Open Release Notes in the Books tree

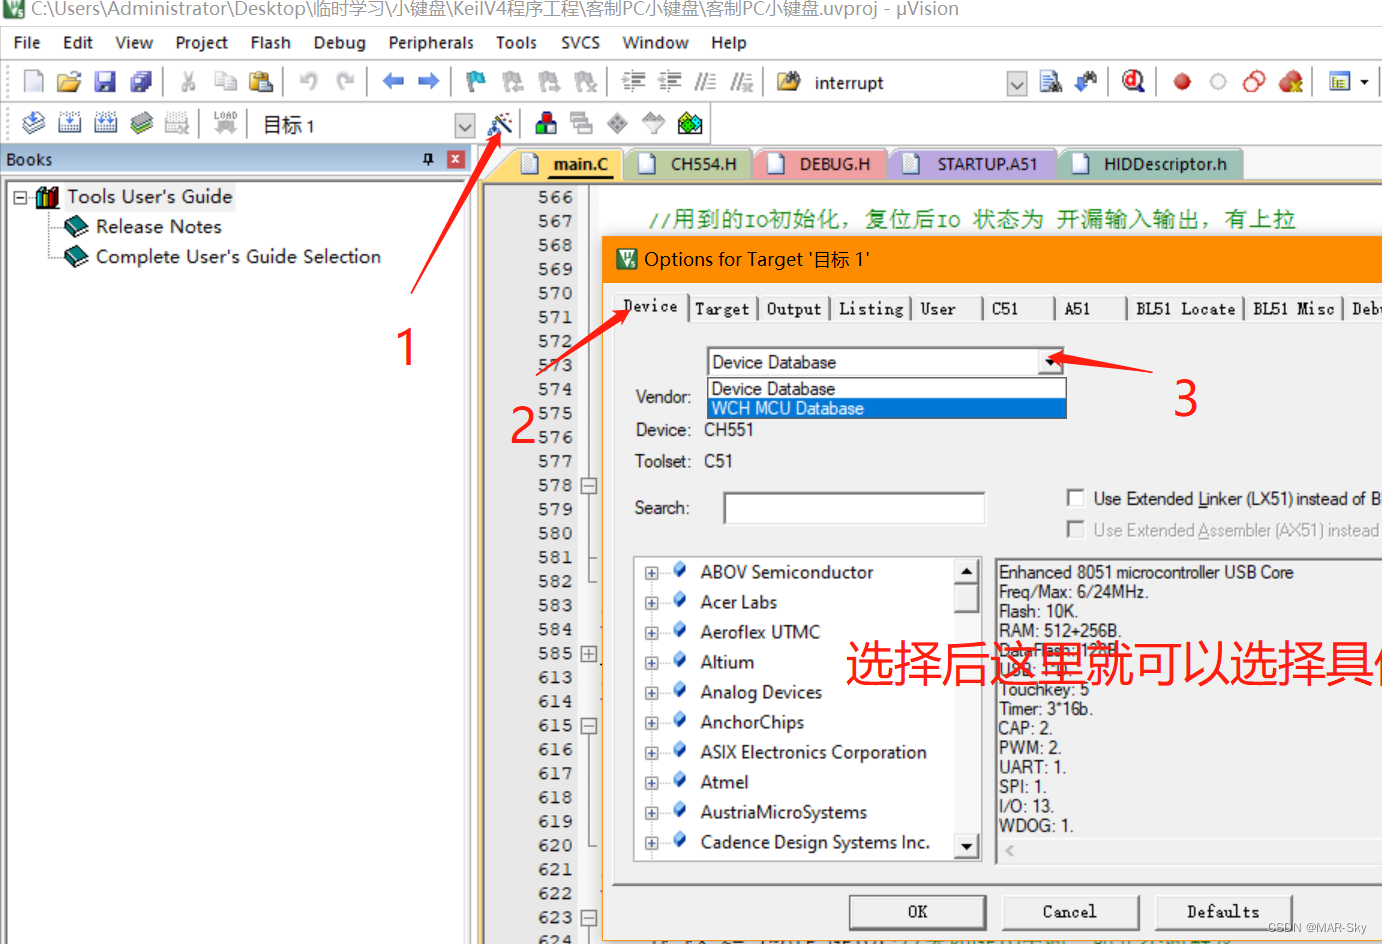pyautogui.click(x=158, y=227)
